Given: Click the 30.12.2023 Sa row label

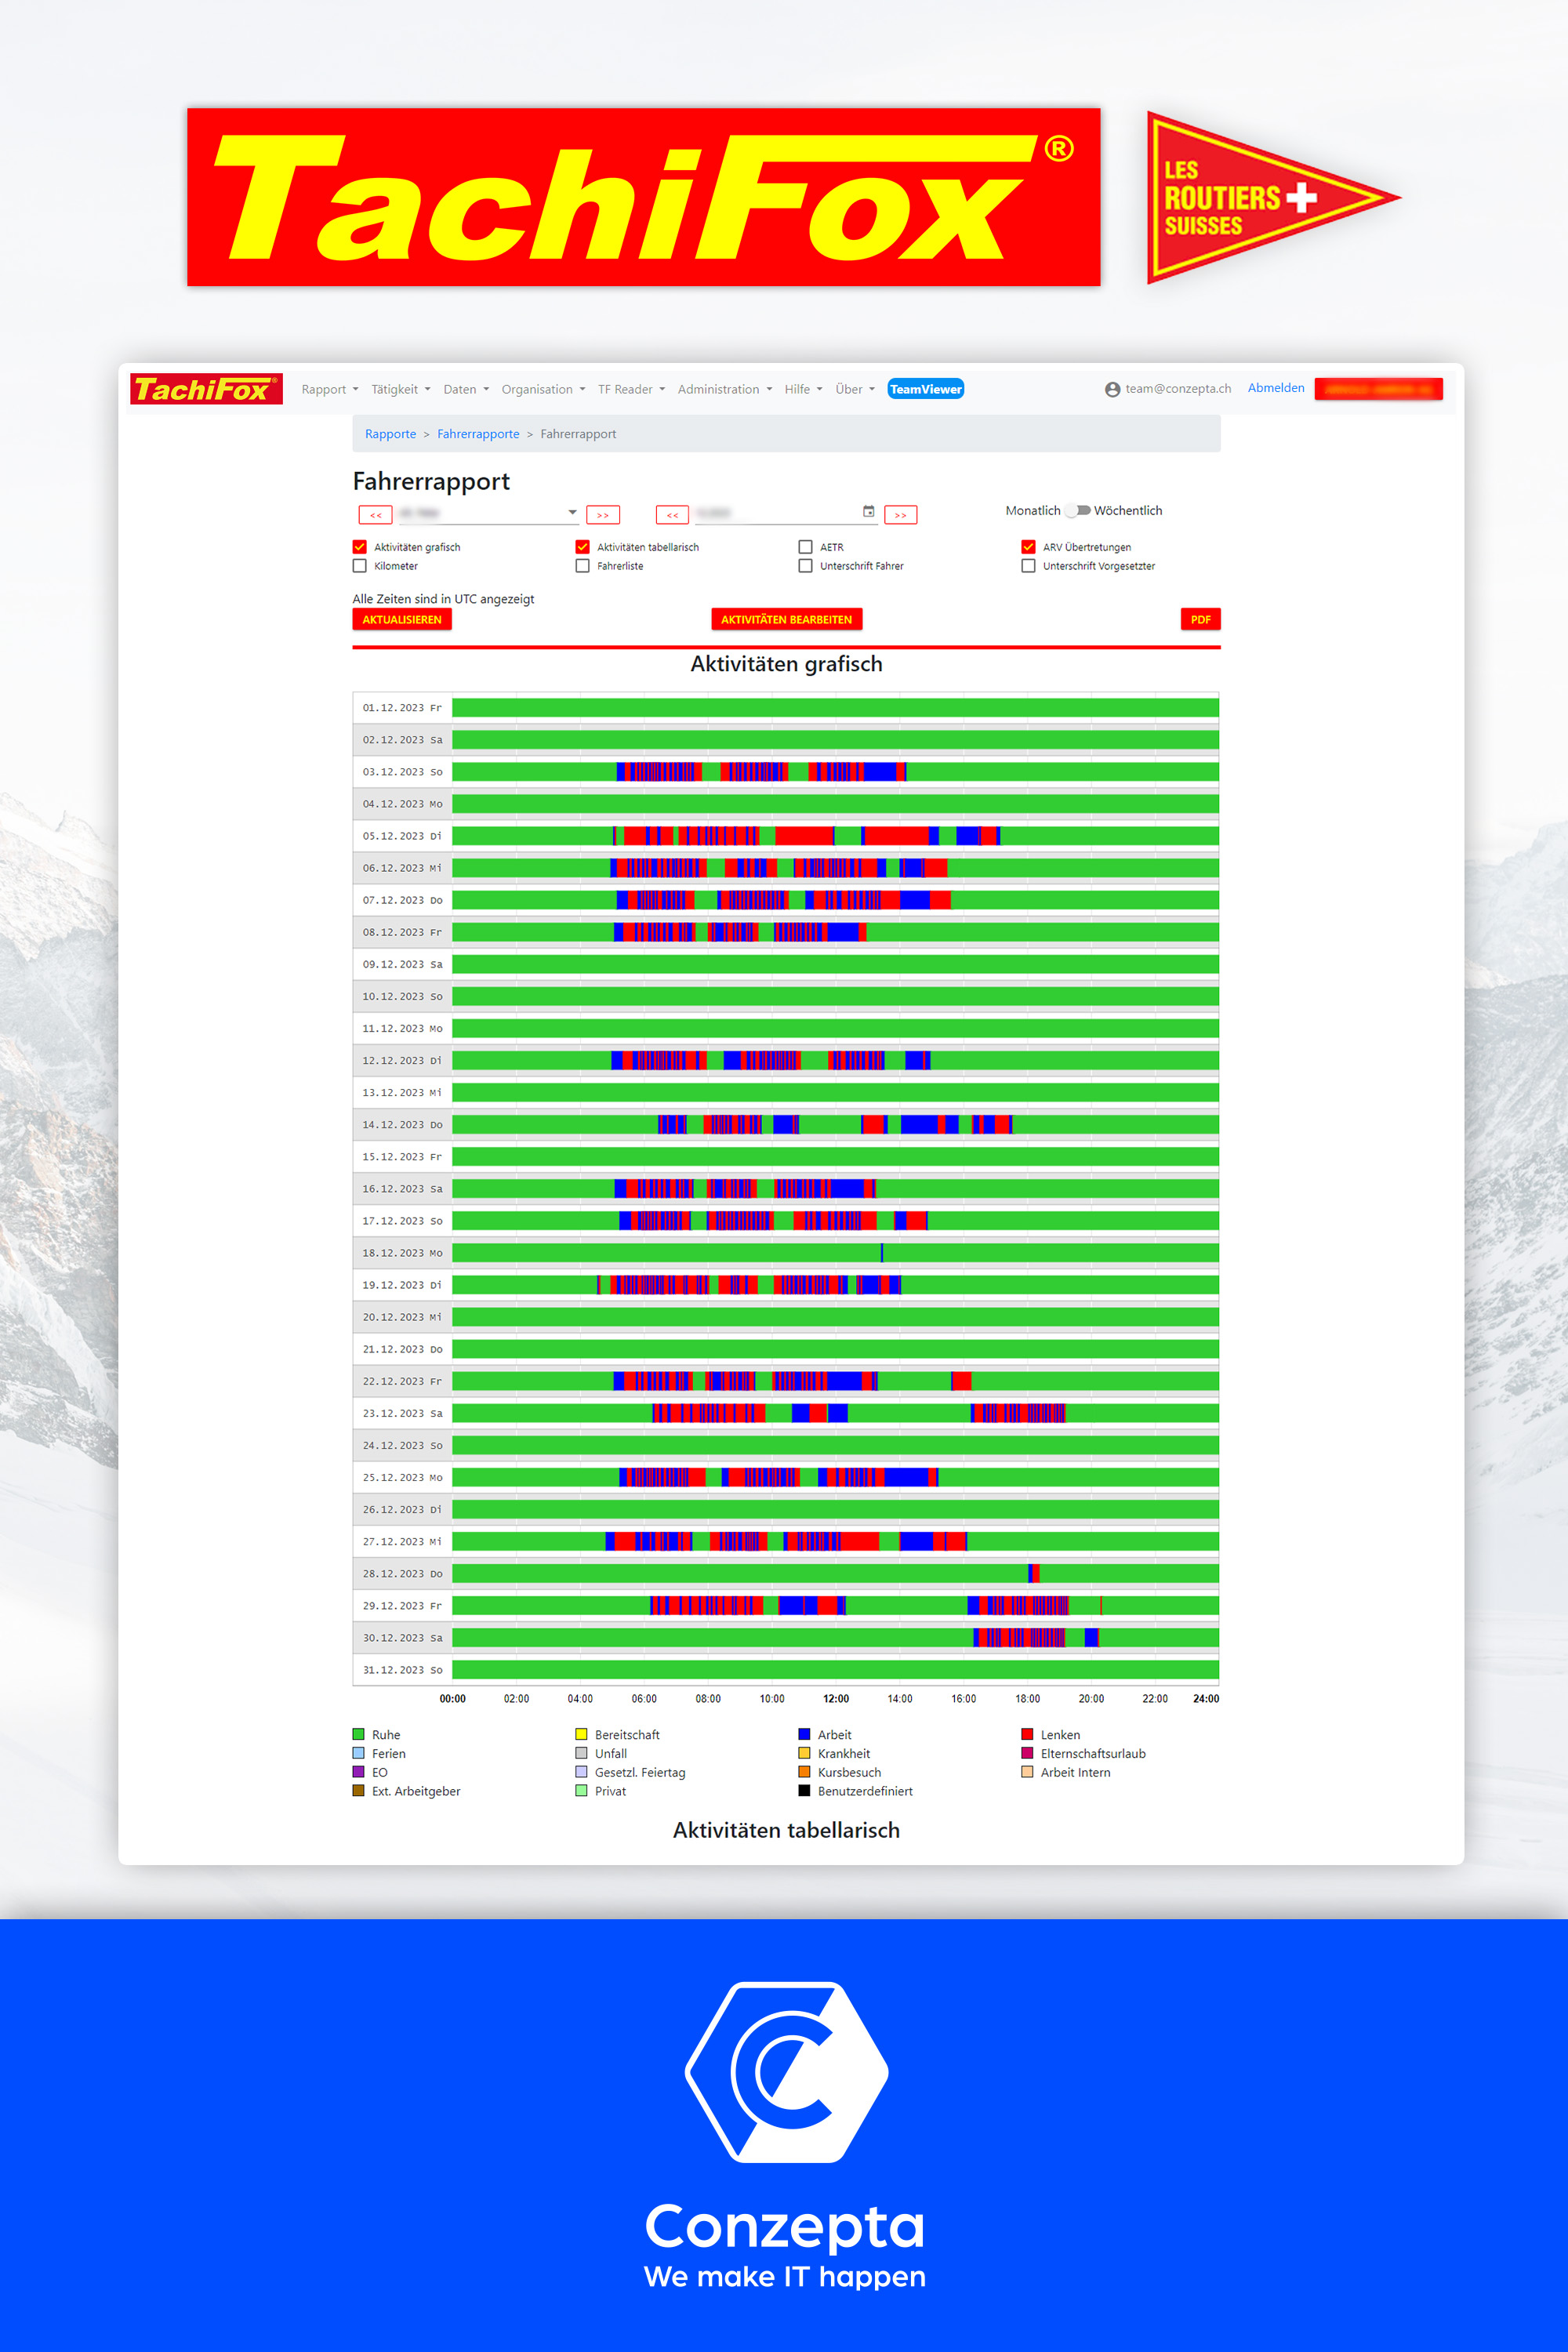Looking at the screenshot, I should pos(402,1637).
